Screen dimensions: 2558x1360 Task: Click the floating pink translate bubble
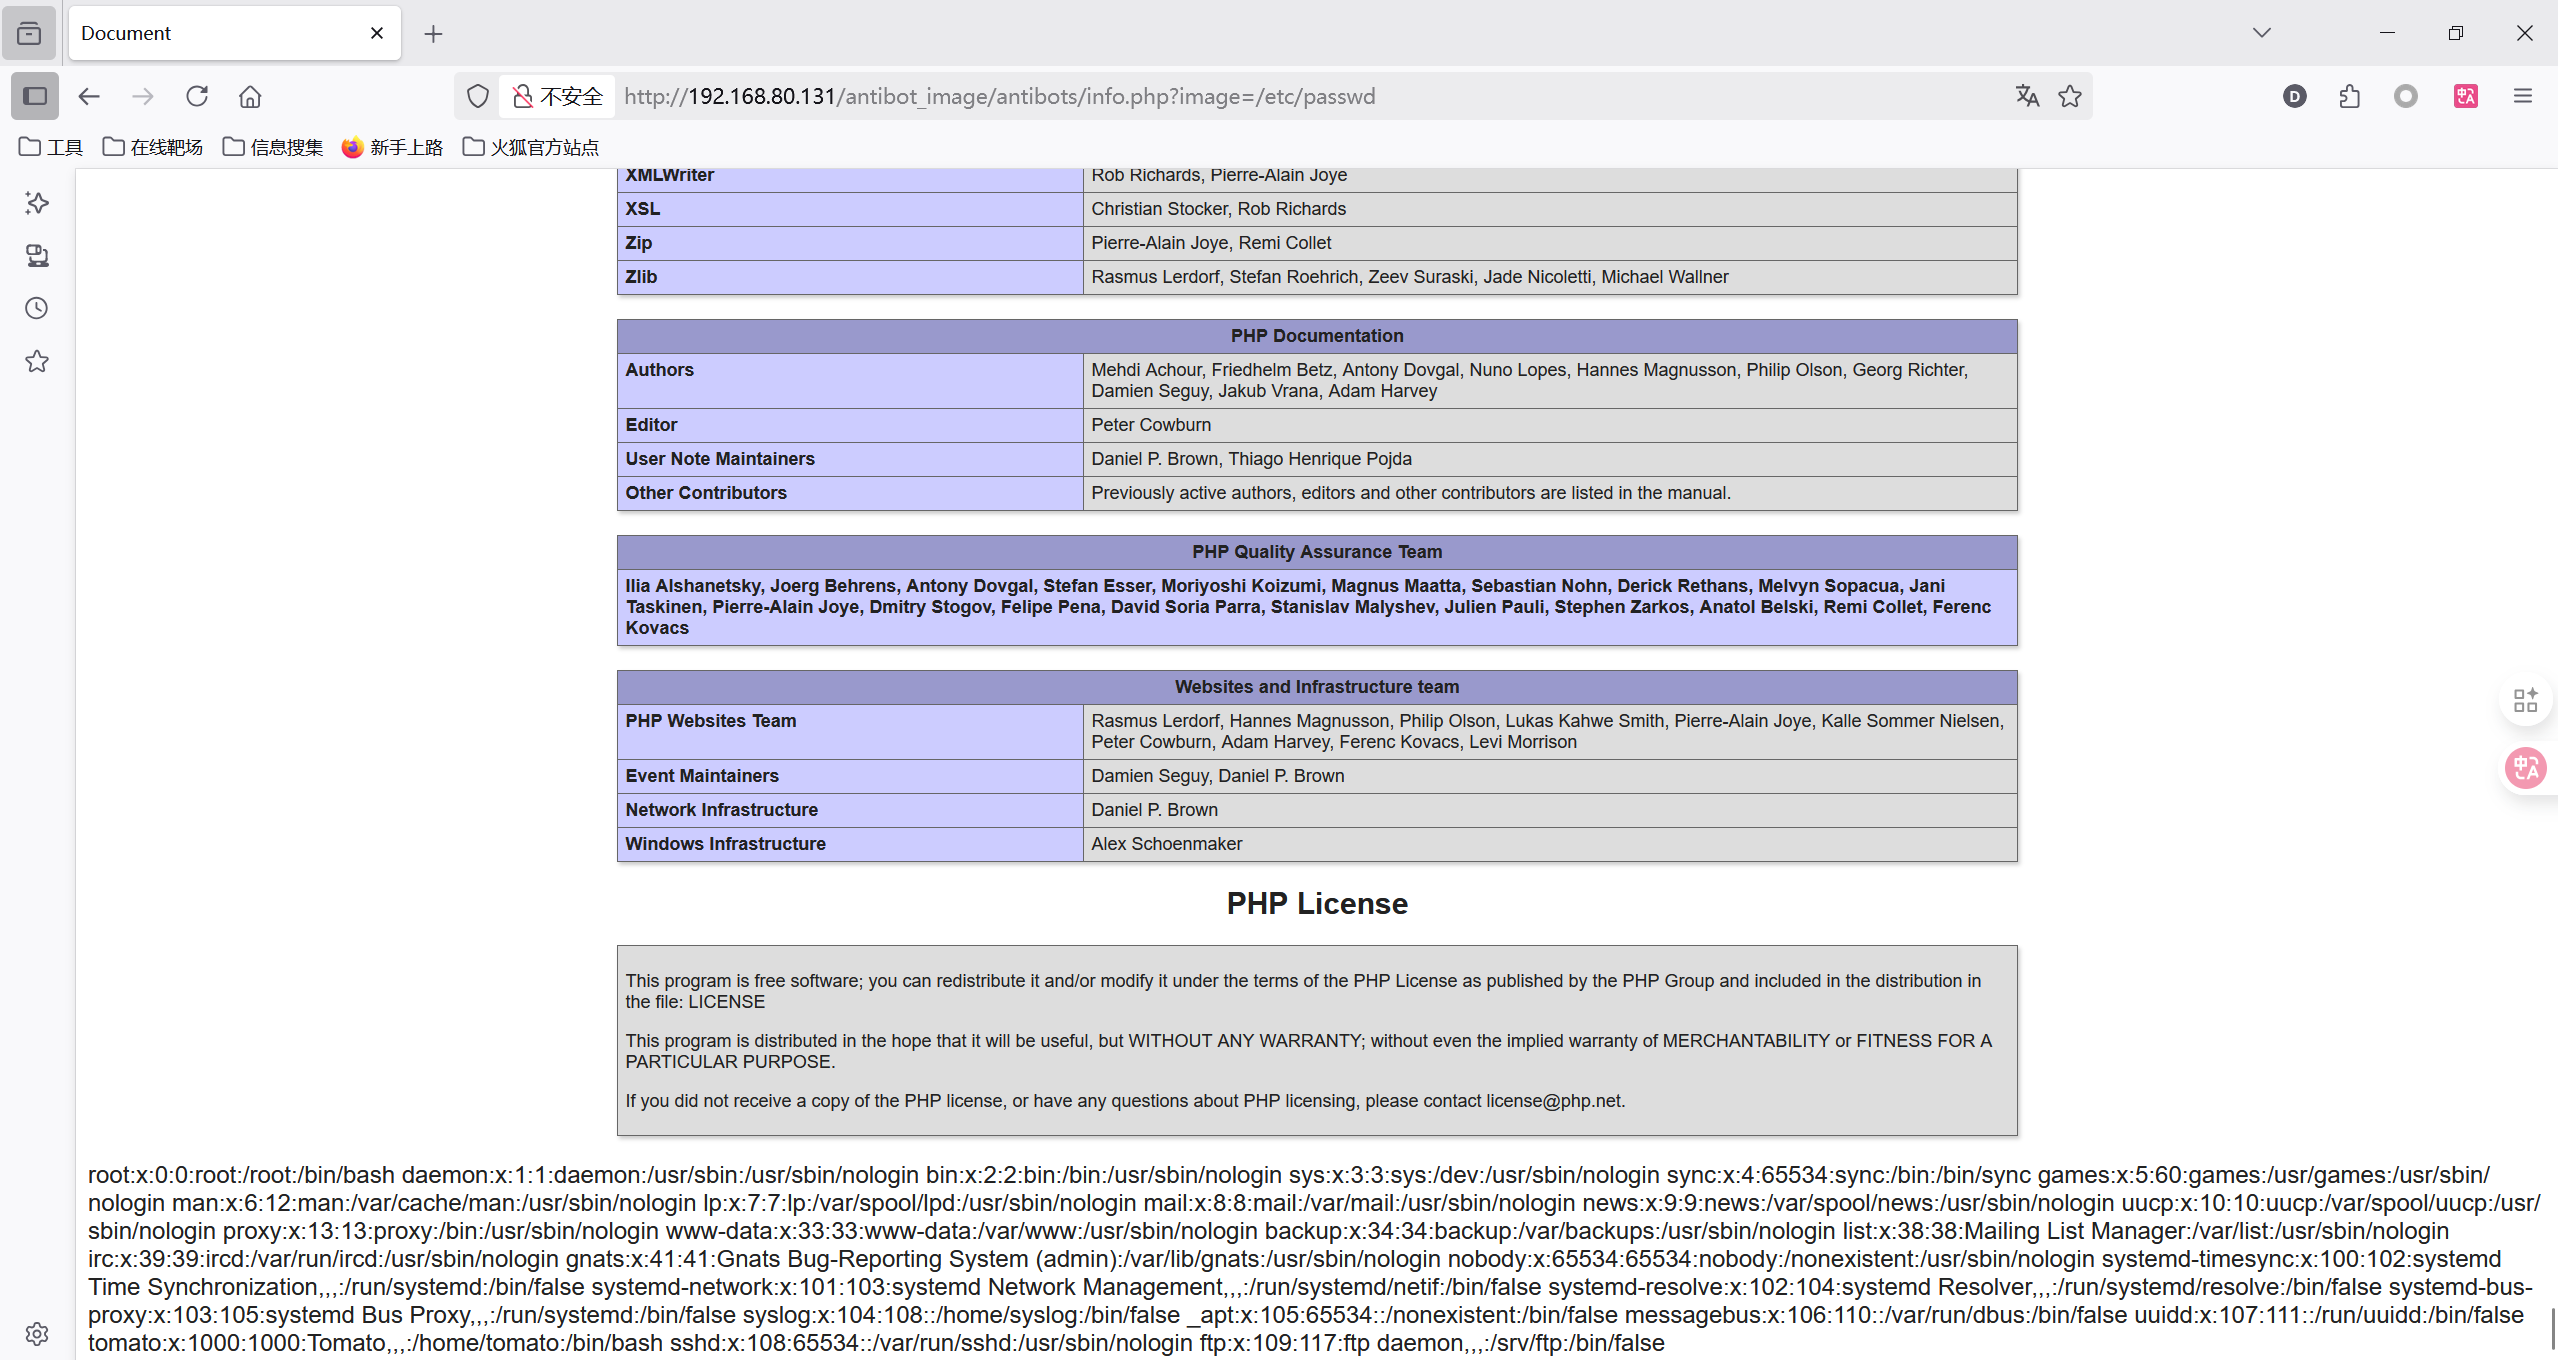coord(2526,768)
